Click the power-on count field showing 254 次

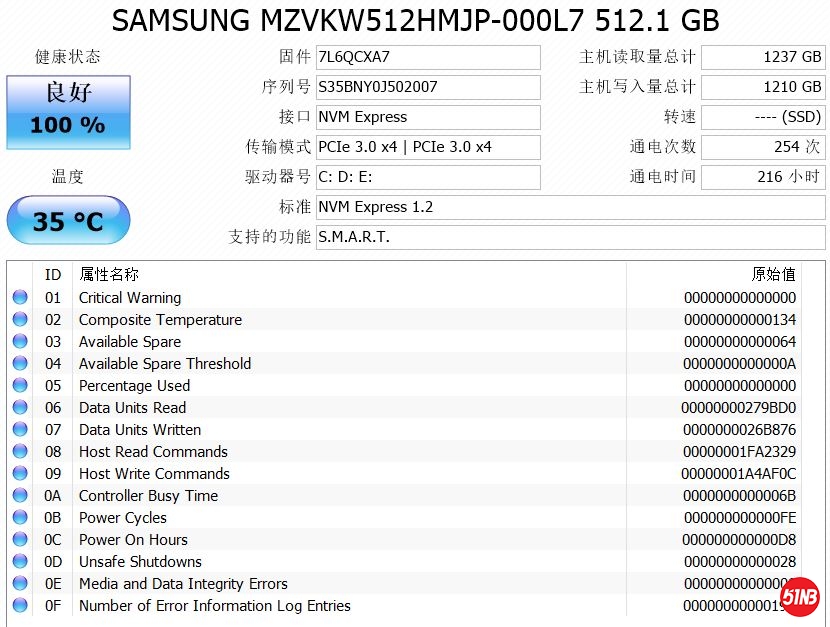(763, 147)
